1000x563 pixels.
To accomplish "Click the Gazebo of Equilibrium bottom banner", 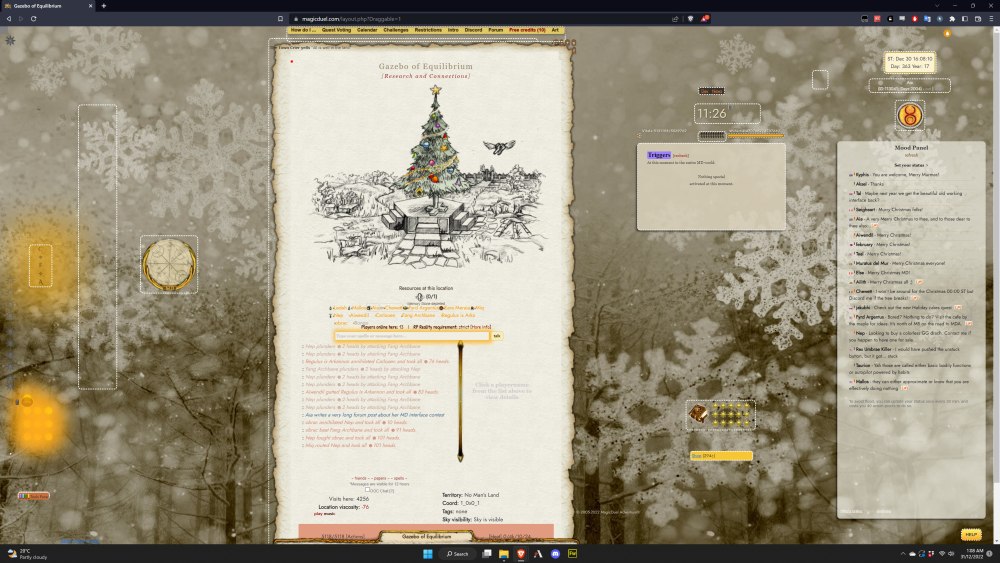I will [426, 536].
